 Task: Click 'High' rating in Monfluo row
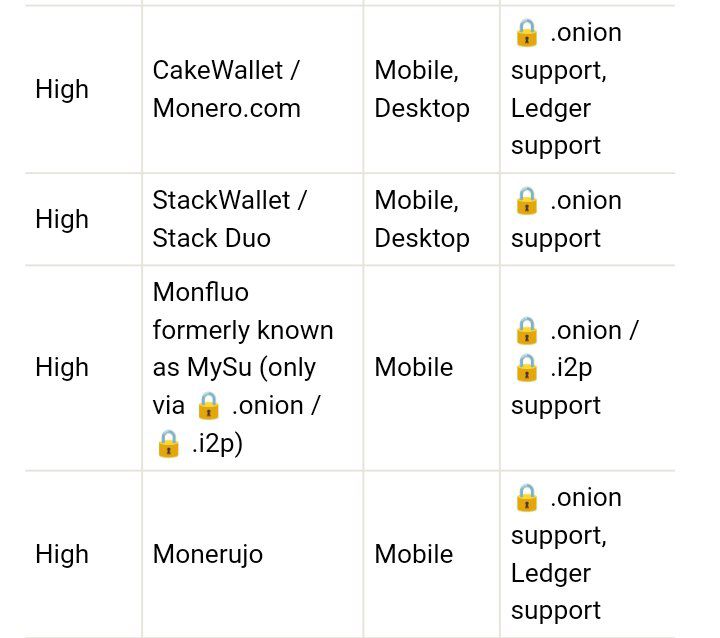[x=62, y=367]
